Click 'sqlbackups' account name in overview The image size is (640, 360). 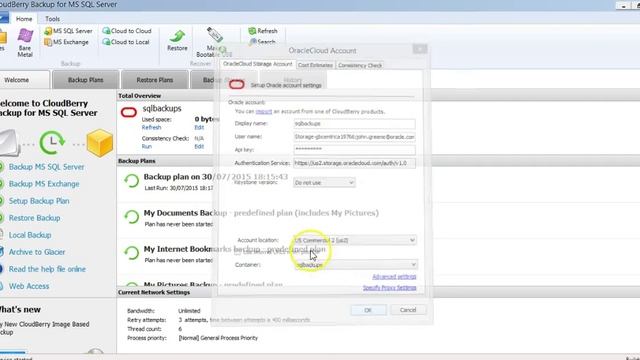162,109
